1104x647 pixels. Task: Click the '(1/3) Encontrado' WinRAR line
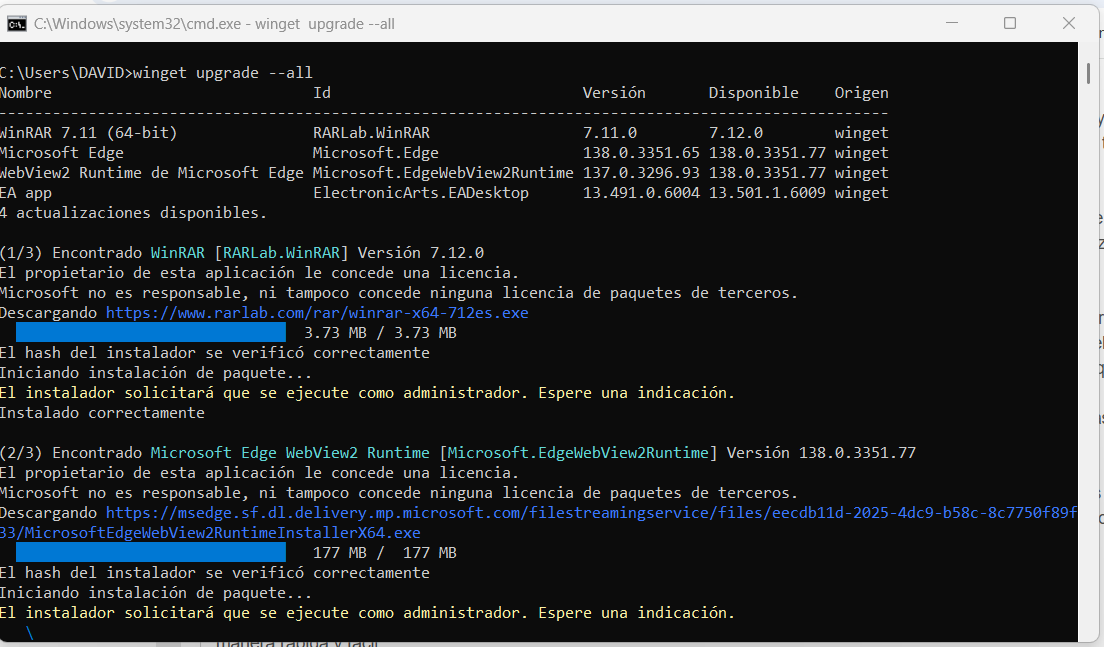pyautogui.click(x=242, y=253)
